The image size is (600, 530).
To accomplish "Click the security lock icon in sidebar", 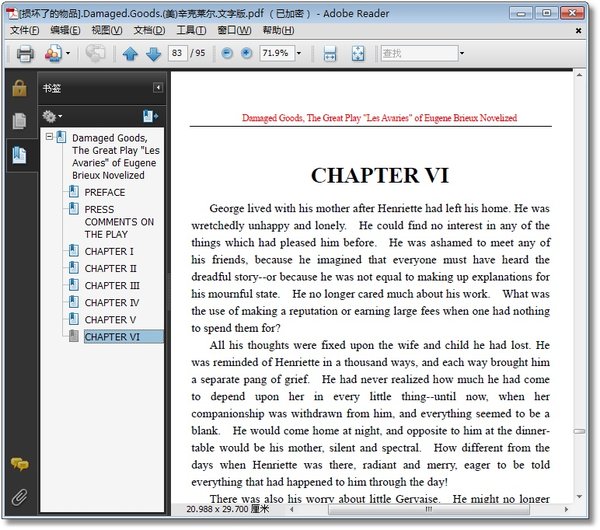I will (x=19, y=88).
